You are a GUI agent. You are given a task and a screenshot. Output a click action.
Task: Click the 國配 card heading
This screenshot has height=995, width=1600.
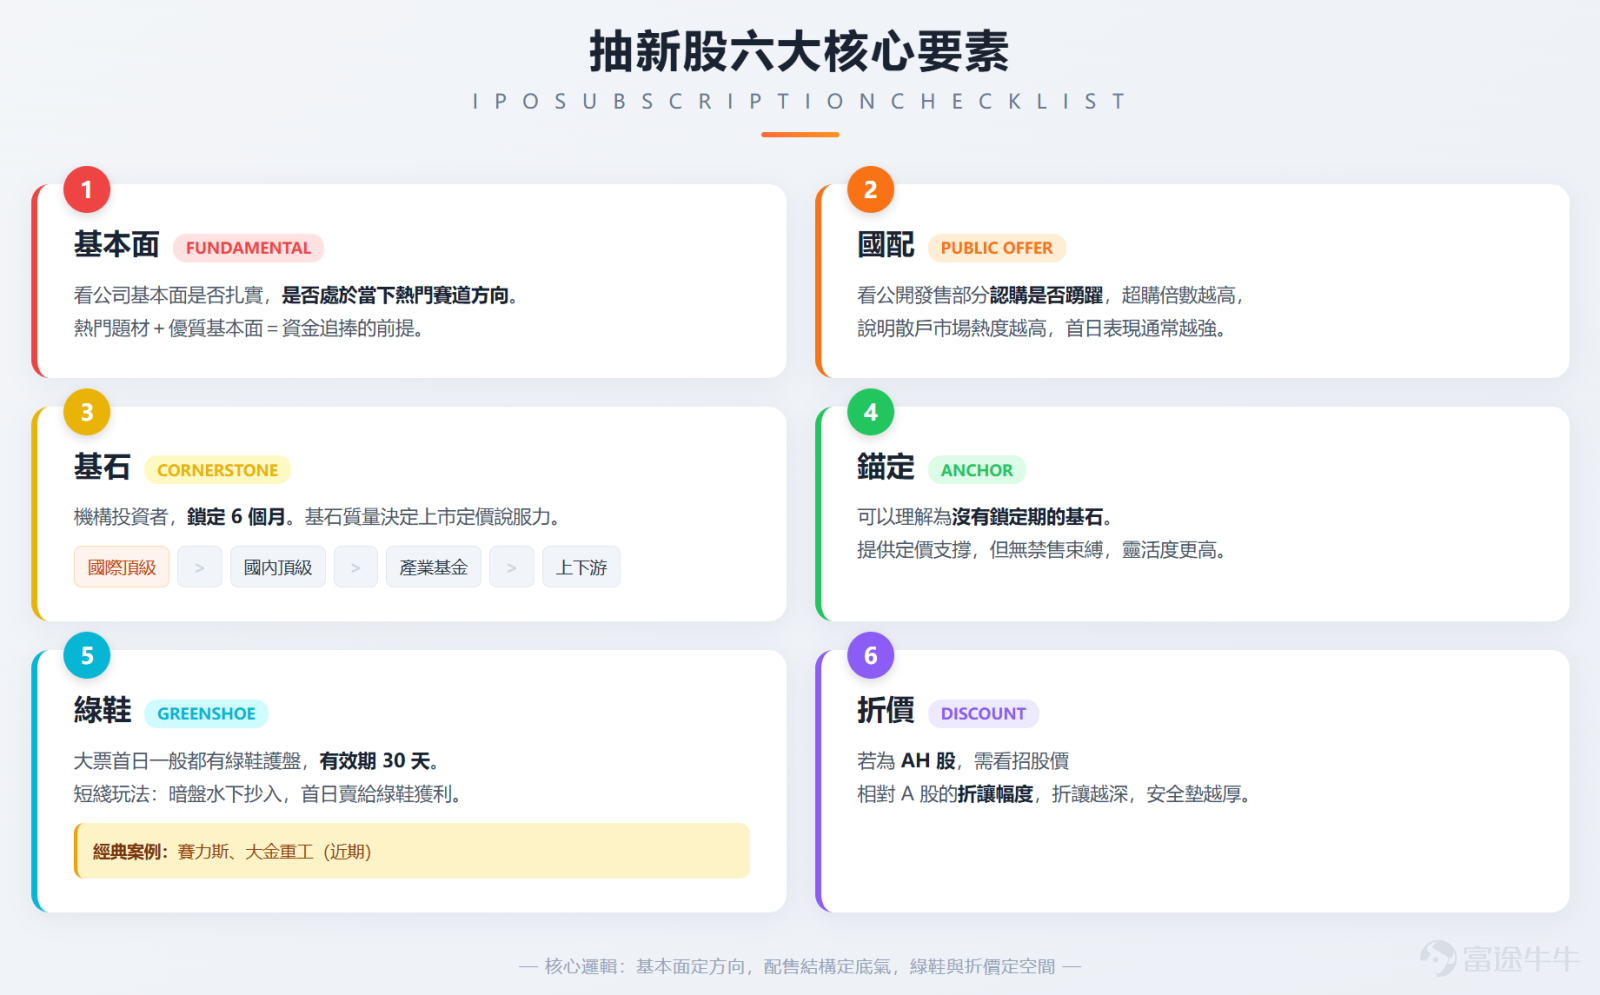(x=886, y=245)
